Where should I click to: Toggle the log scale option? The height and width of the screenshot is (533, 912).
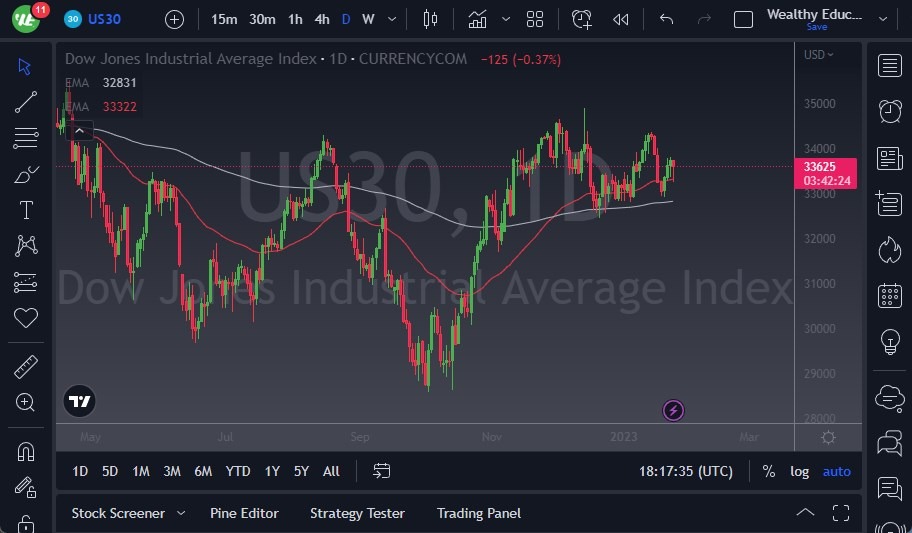pos(799,471)
